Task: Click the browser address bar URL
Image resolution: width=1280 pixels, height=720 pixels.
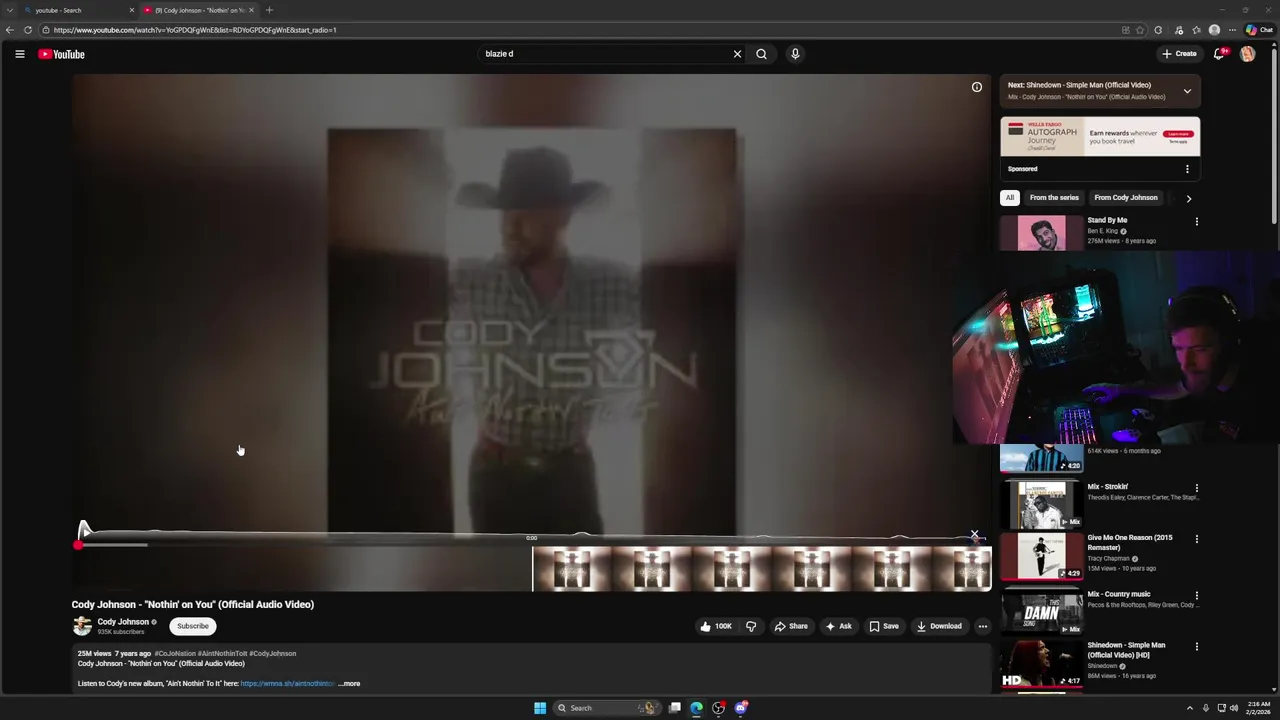Action: click(x=195, y=30)
